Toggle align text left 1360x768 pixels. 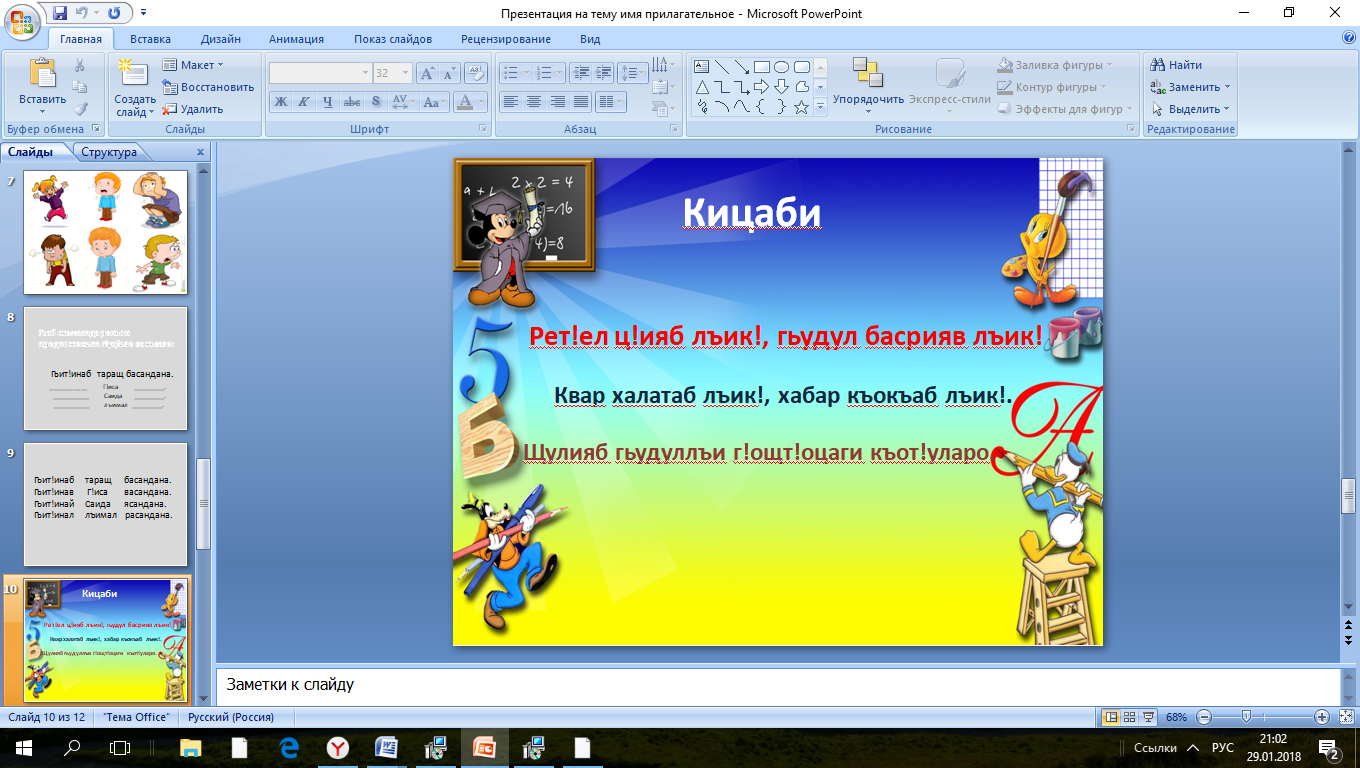tap(510, 102)
